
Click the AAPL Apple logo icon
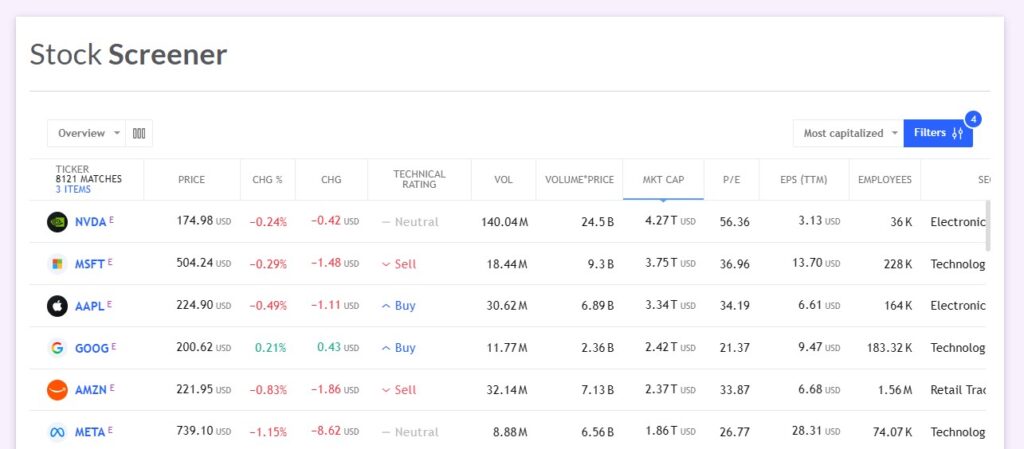click(57, 305)
